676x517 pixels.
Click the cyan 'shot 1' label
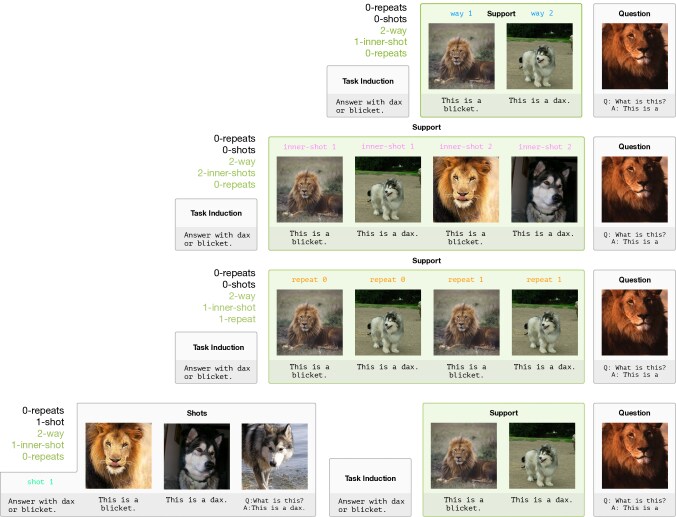pos(40,482)
